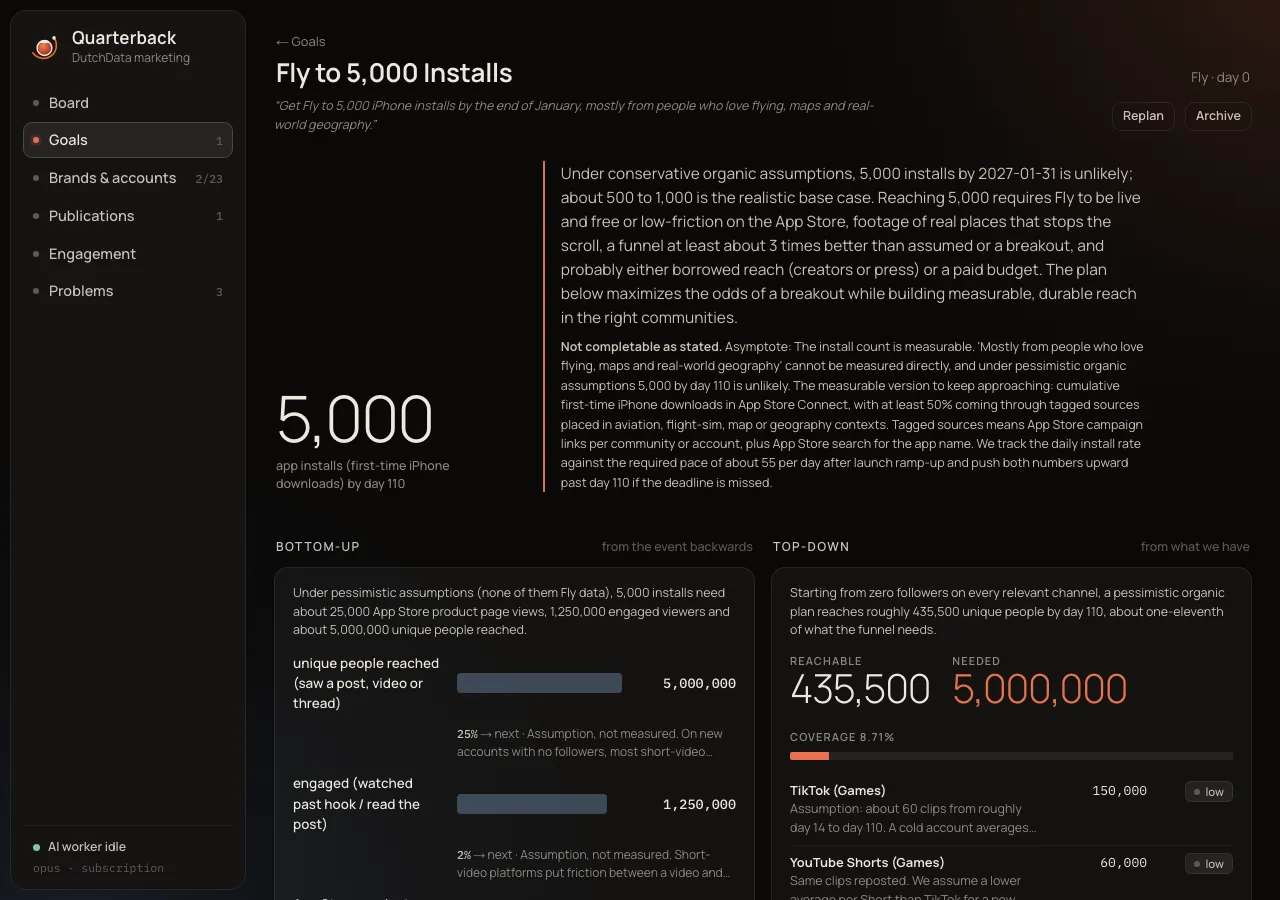
Task: Go to Publications
Action: [x=128, y=216]
